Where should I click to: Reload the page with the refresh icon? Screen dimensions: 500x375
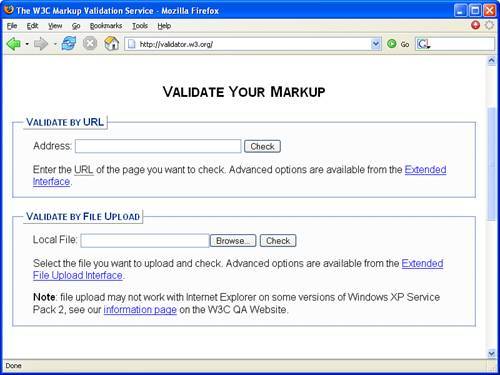point(69,44)
